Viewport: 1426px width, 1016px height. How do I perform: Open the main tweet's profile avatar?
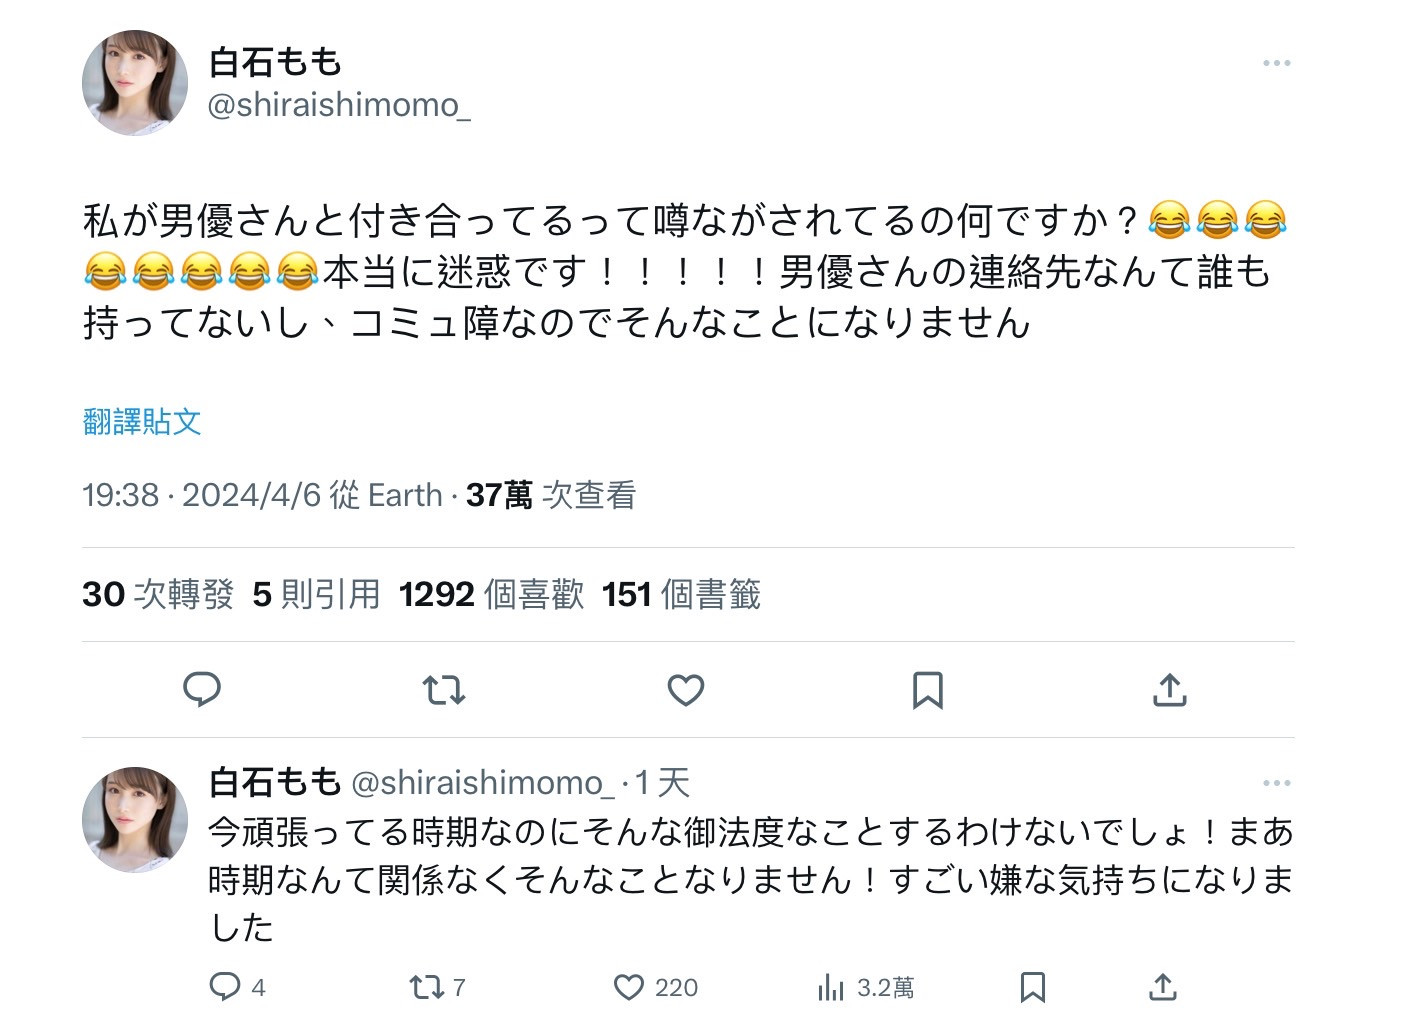click(x=135, y=83)
